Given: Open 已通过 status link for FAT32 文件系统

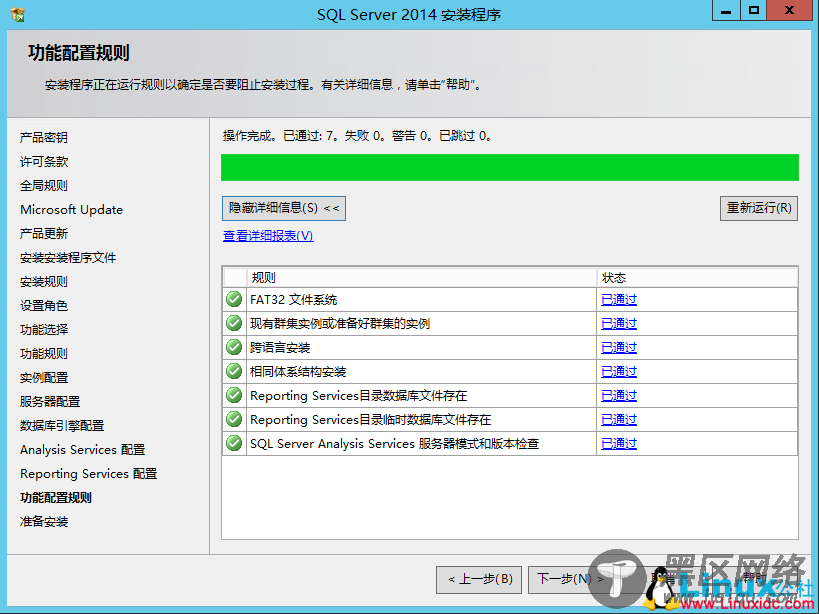Looking at the screenshot, I should (x=619, y=300).
